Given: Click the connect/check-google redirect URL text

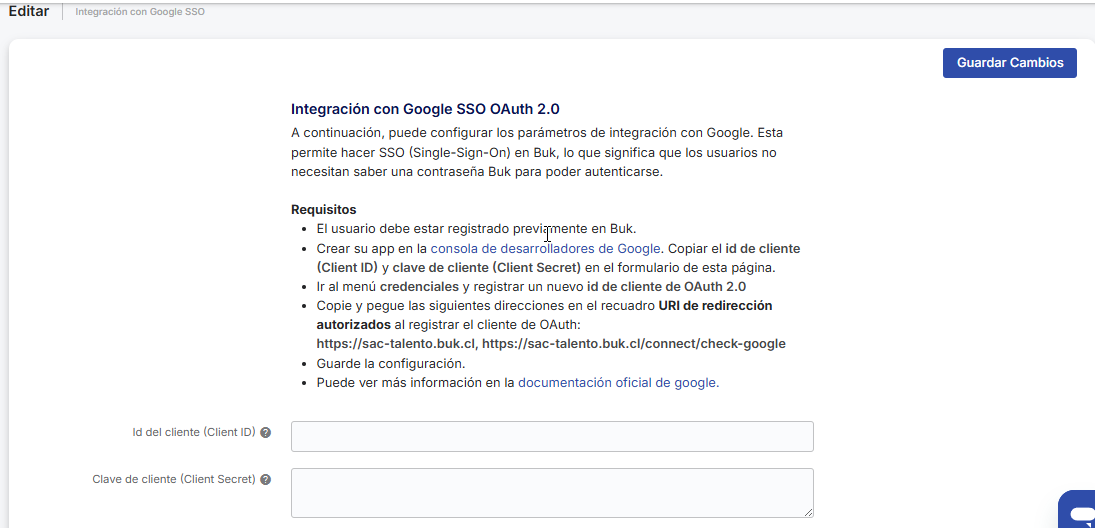Looking at the screenshot, I should [x=634, y=344].
